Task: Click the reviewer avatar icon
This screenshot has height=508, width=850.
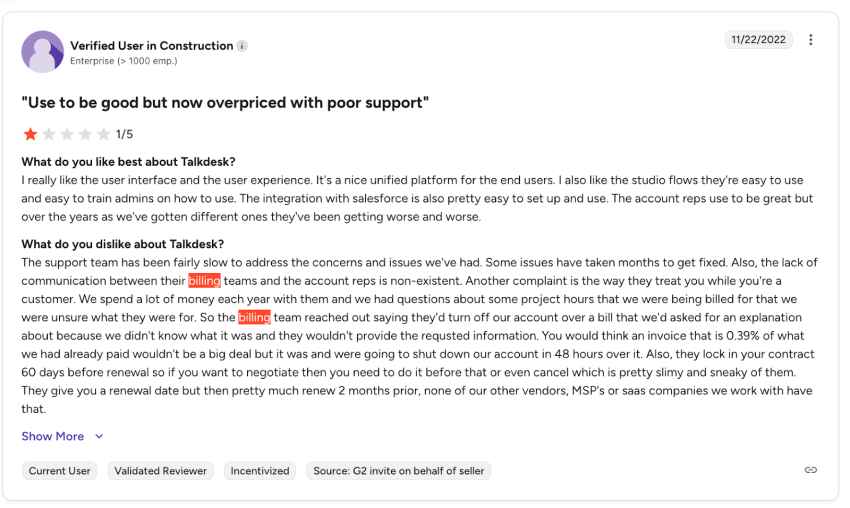Action: [42, 52]
